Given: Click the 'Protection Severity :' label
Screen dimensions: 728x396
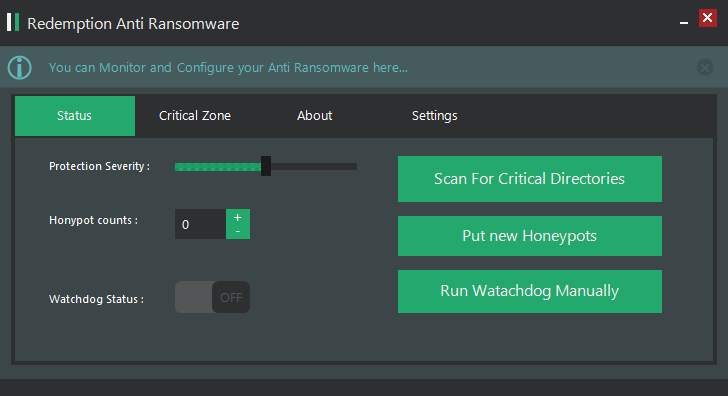Looking at the screenshot, I should point(99,166).
